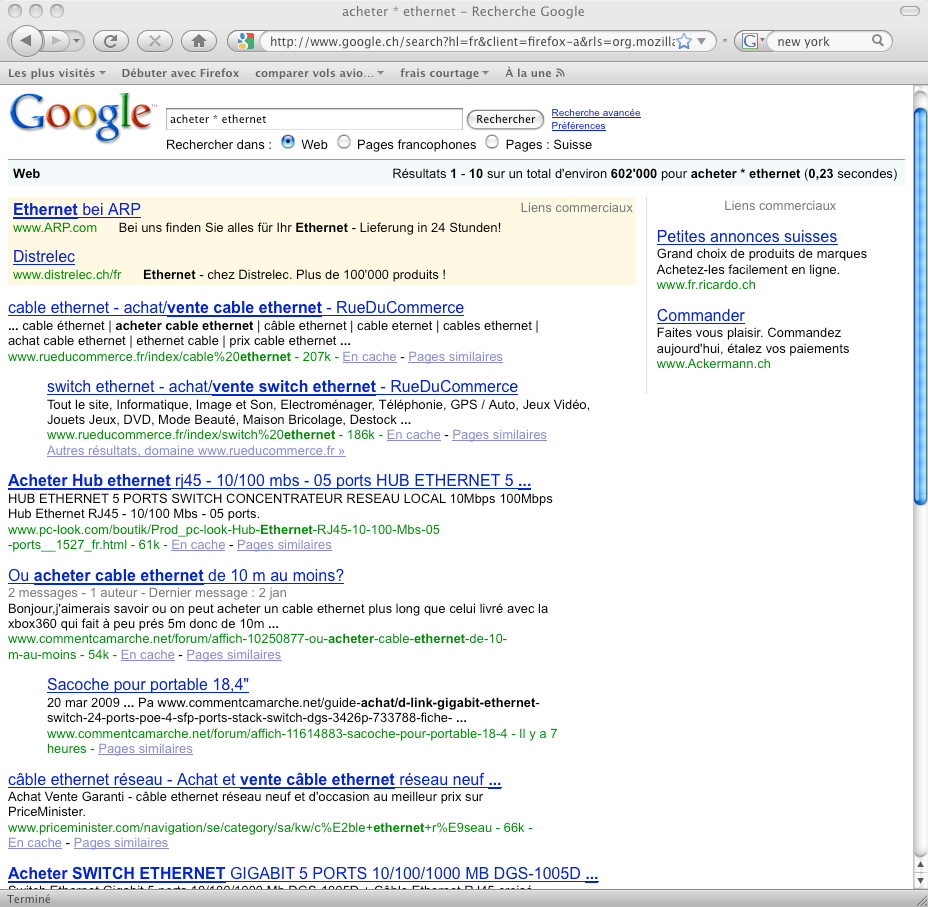Open the Ethernet bei ARP sponsored link

[x=76, y=209]
